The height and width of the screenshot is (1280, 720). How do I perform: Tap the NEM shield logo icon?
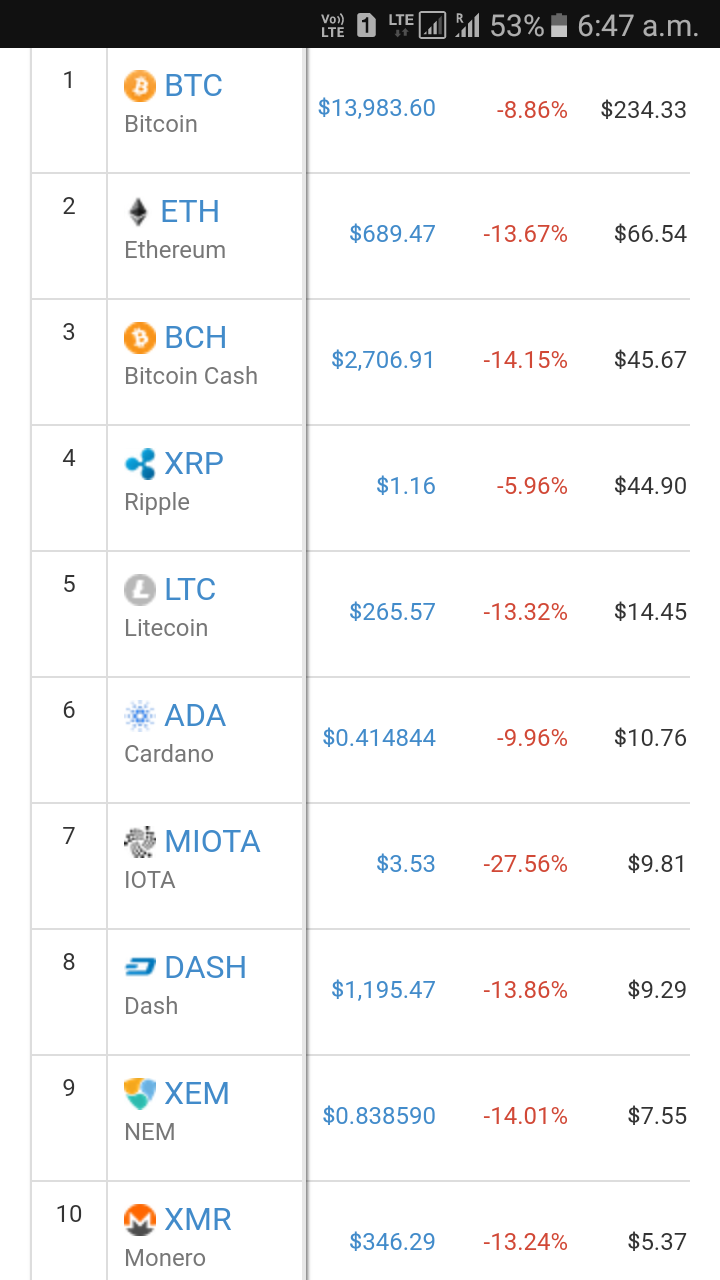pos(140,1094)
